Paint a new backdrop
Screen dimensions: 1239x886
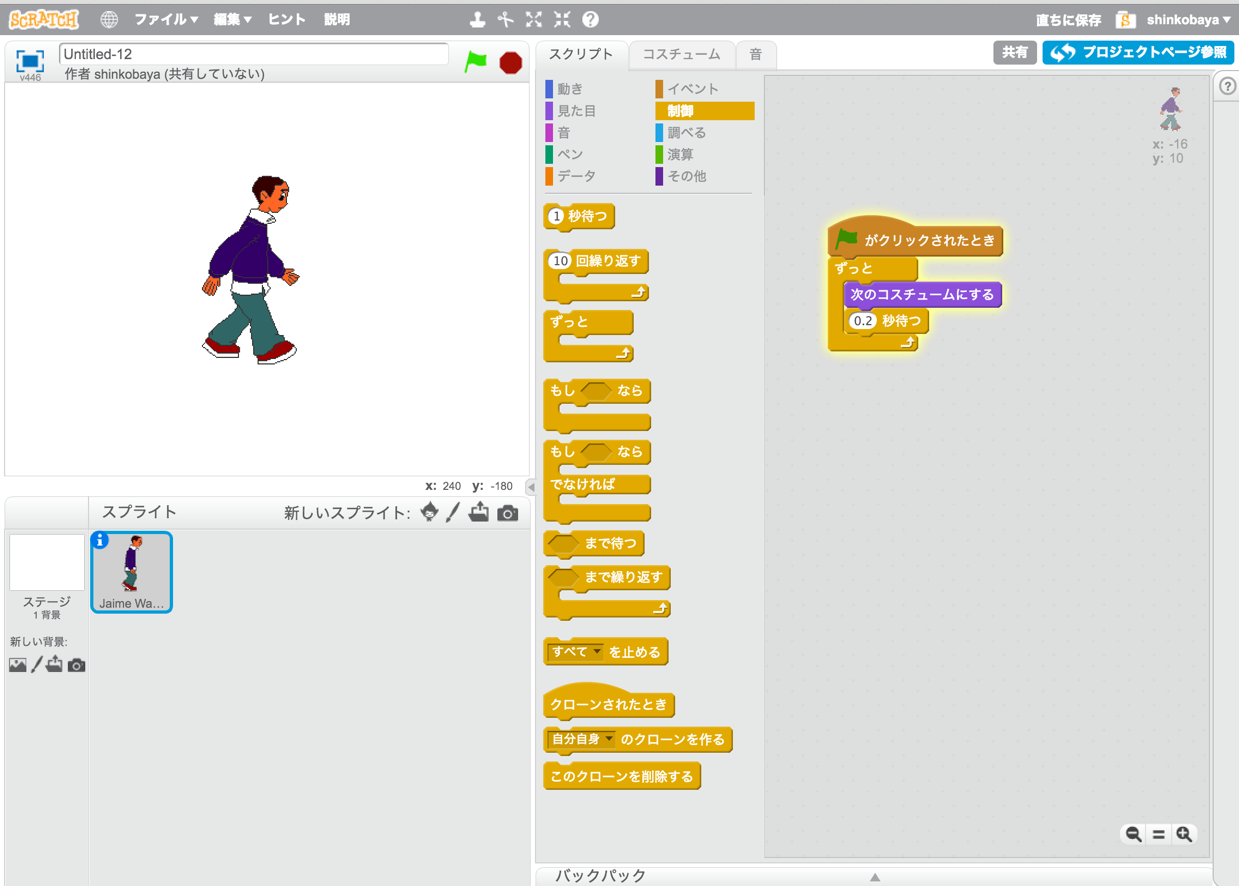(37, 665)
